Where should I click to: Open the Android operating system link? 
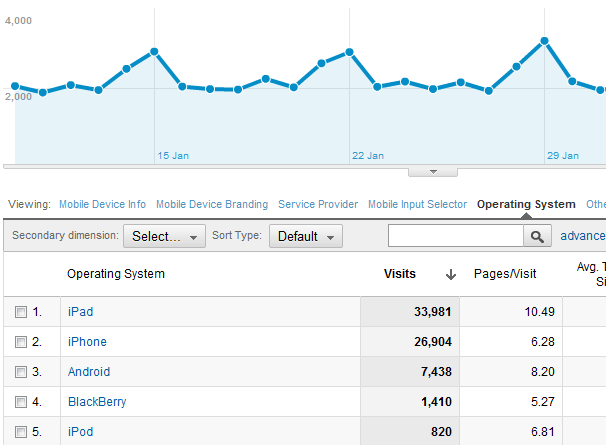[x=89, y=372]
